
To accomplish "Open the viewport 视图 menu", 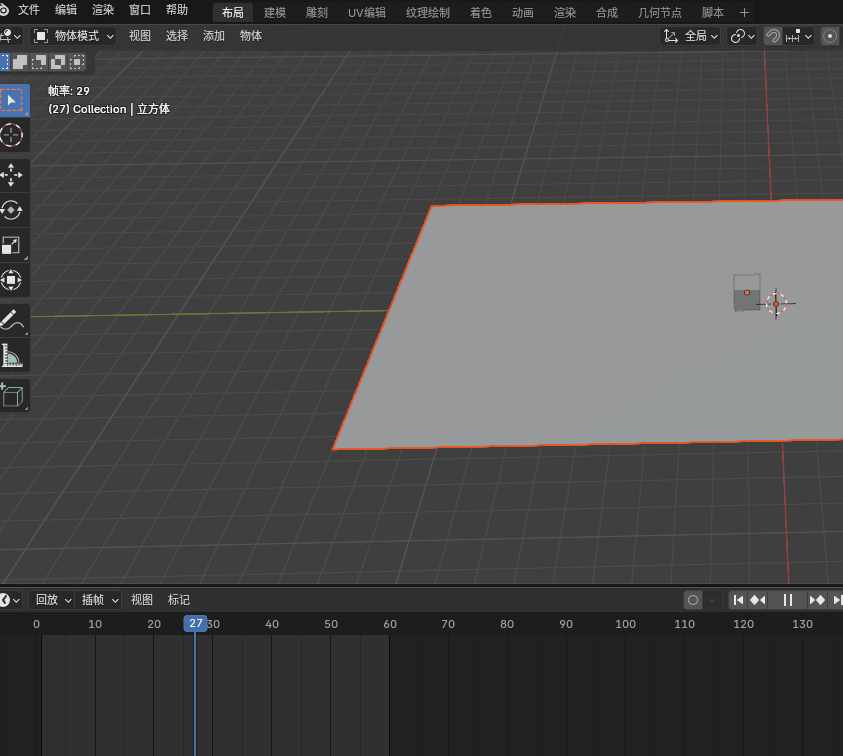I will click(x=140, y=36).
